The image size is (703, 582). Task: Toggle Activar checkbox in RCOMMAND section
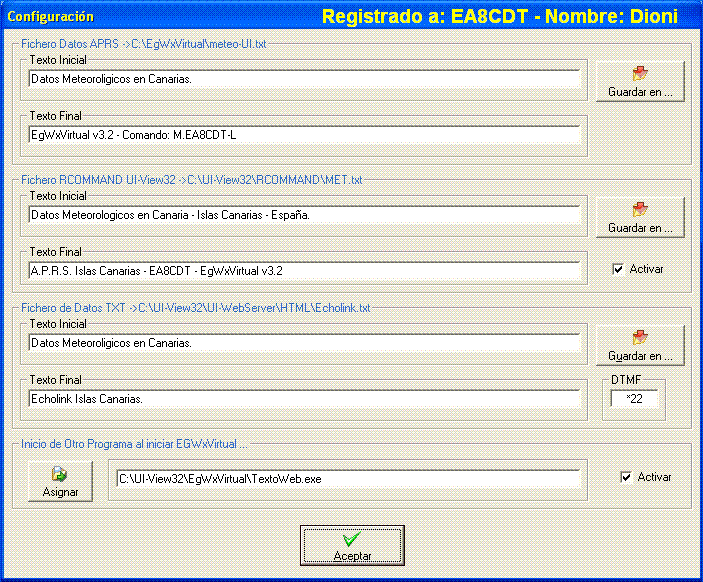click(618, 269)
